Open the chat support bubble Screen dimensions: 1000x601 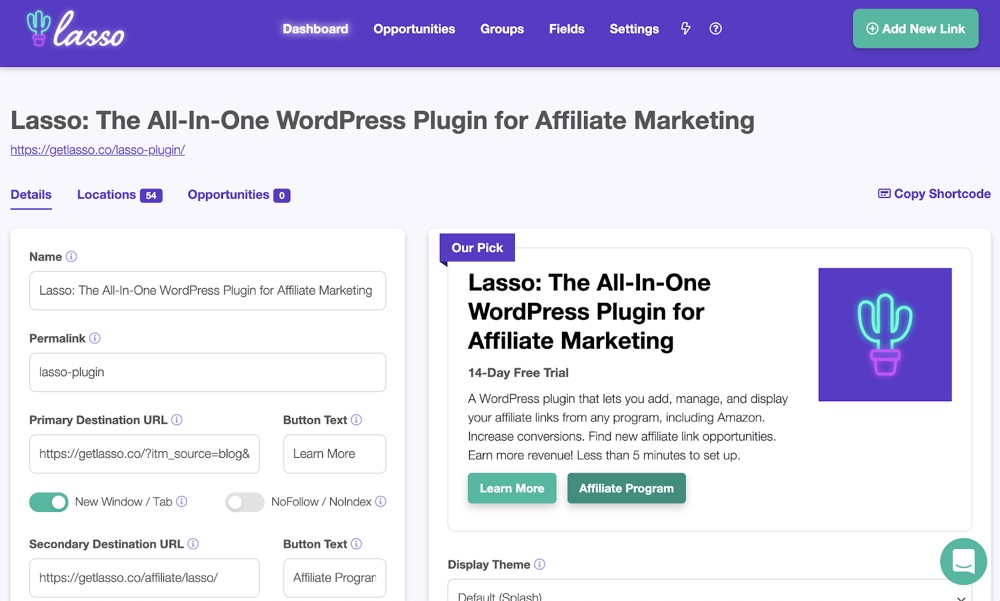[x=963, y=561]
